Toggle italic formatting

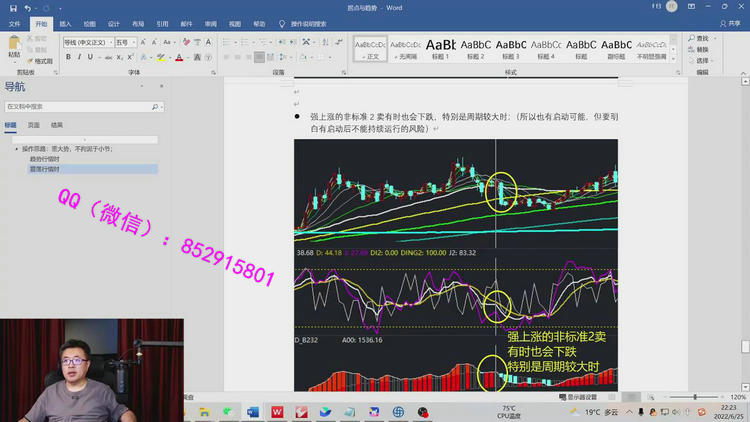pyautogui.click(x=79, y=58)
